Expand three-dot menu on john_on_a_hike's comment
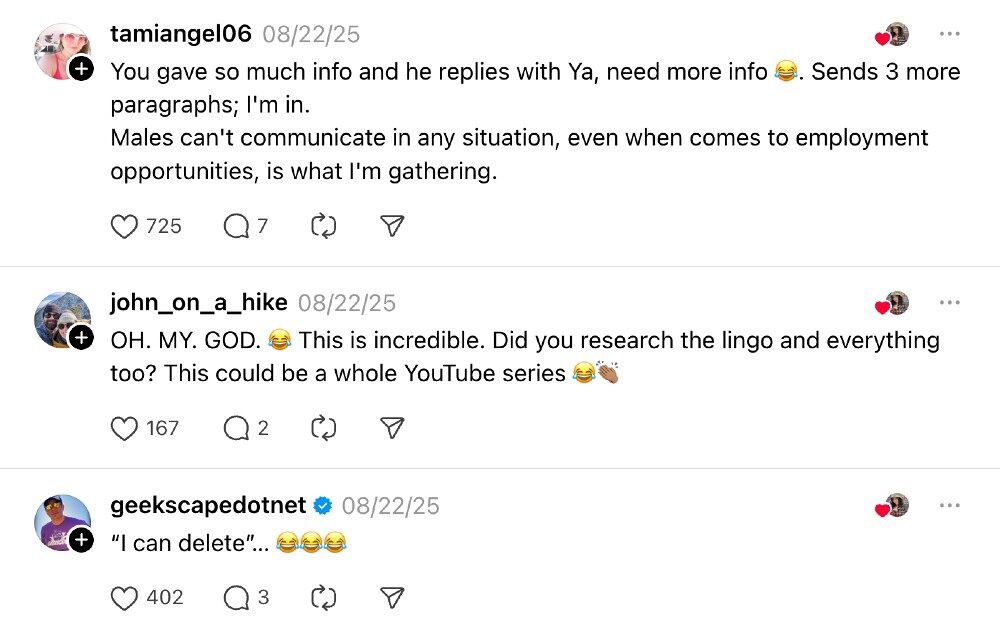Viewport: 1000px width, 635px height. pyautogui.click(x=949, y=303)
